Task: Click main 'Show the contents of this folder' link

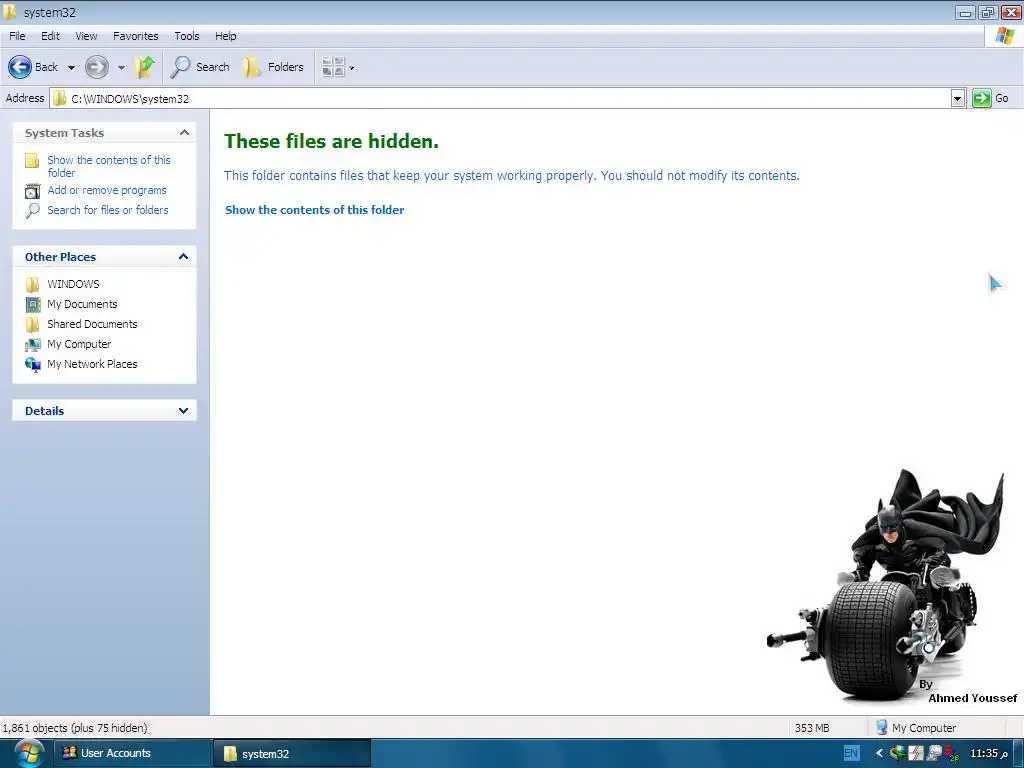Action: click(x=315, y=210)
